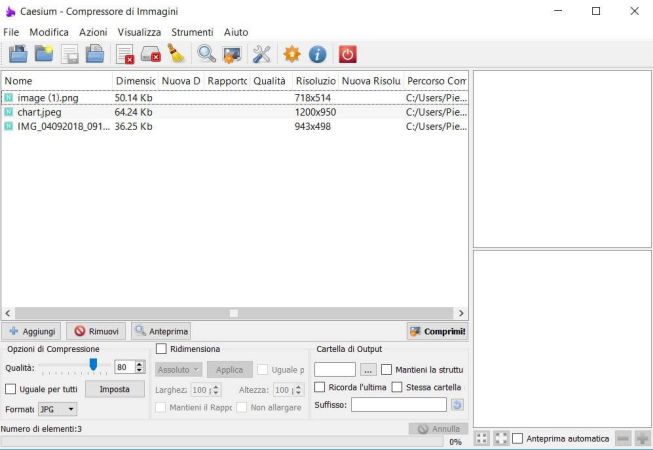Click the file icon beside chart.jpeg
Viewport: 653px width, 450px height.
click(x=9, y=112)
